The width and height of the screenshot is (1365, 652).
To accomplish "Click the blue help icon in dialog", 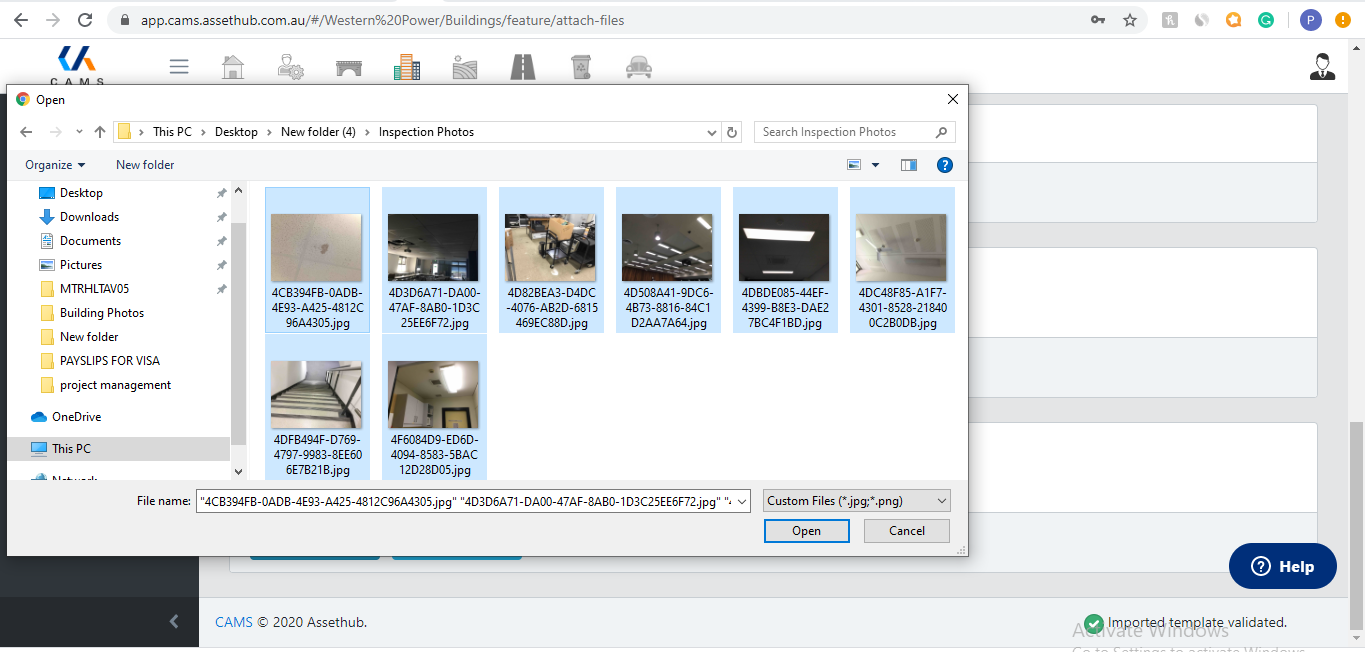I will [944, 165].
